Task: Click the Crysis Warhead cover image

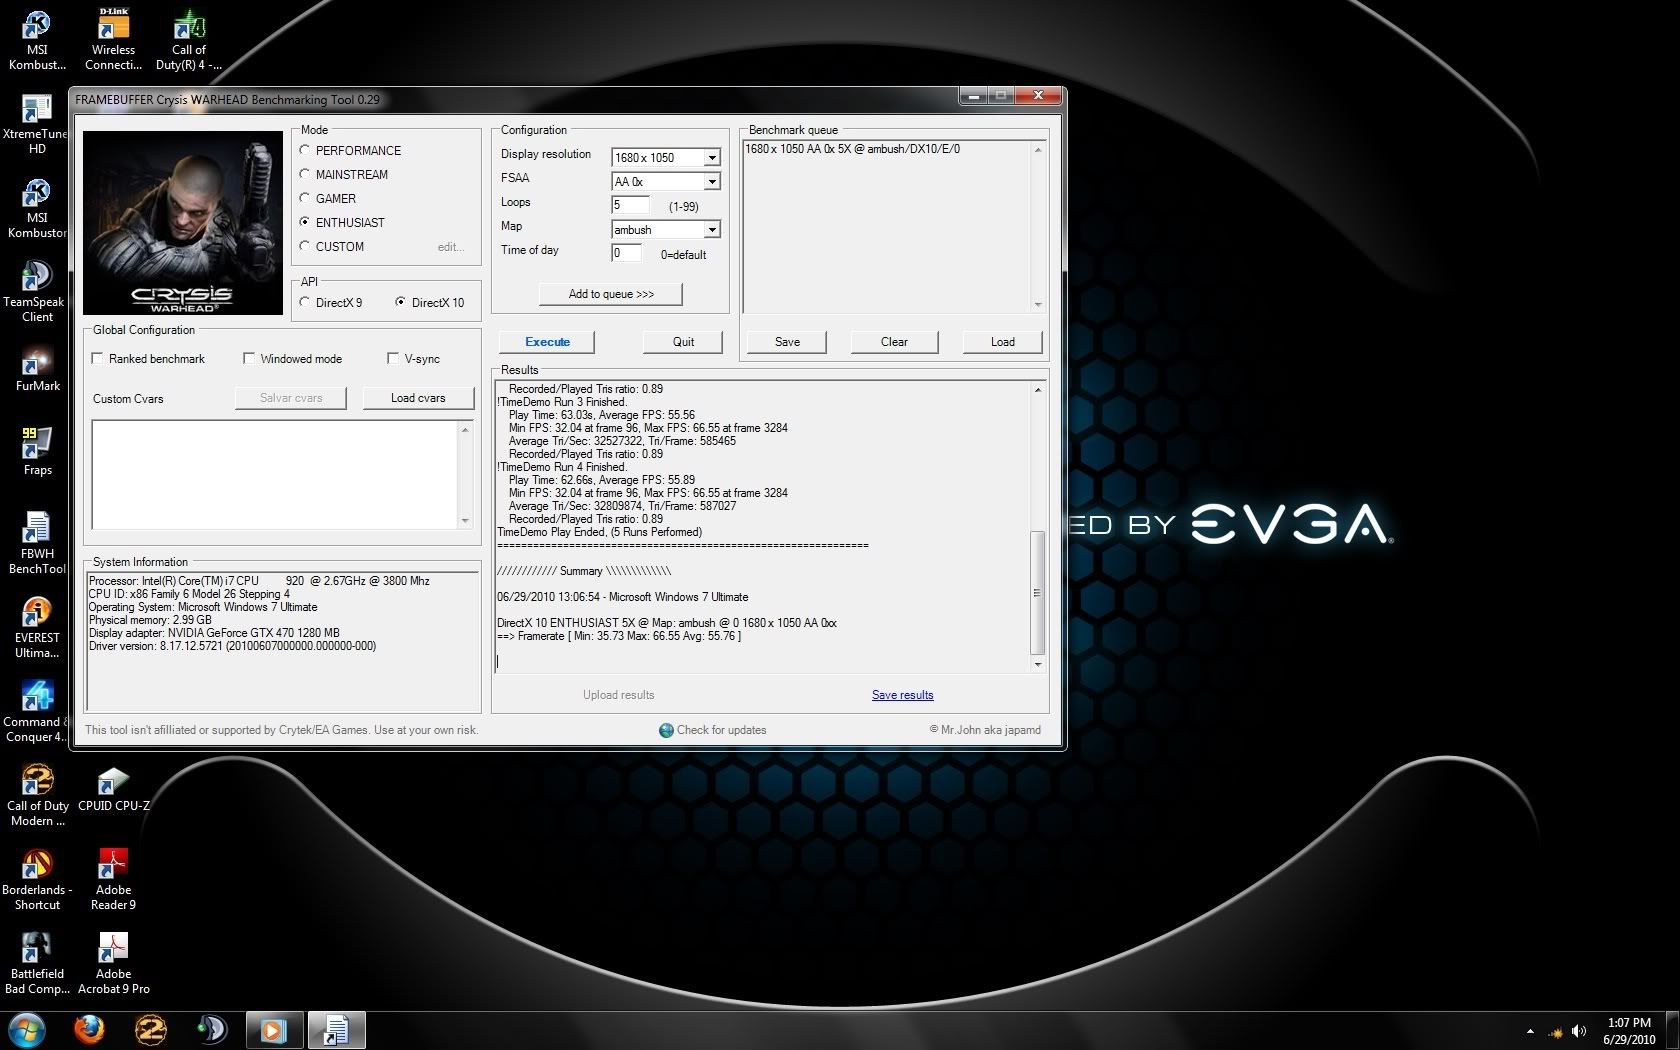Action: tap(183, 223)
